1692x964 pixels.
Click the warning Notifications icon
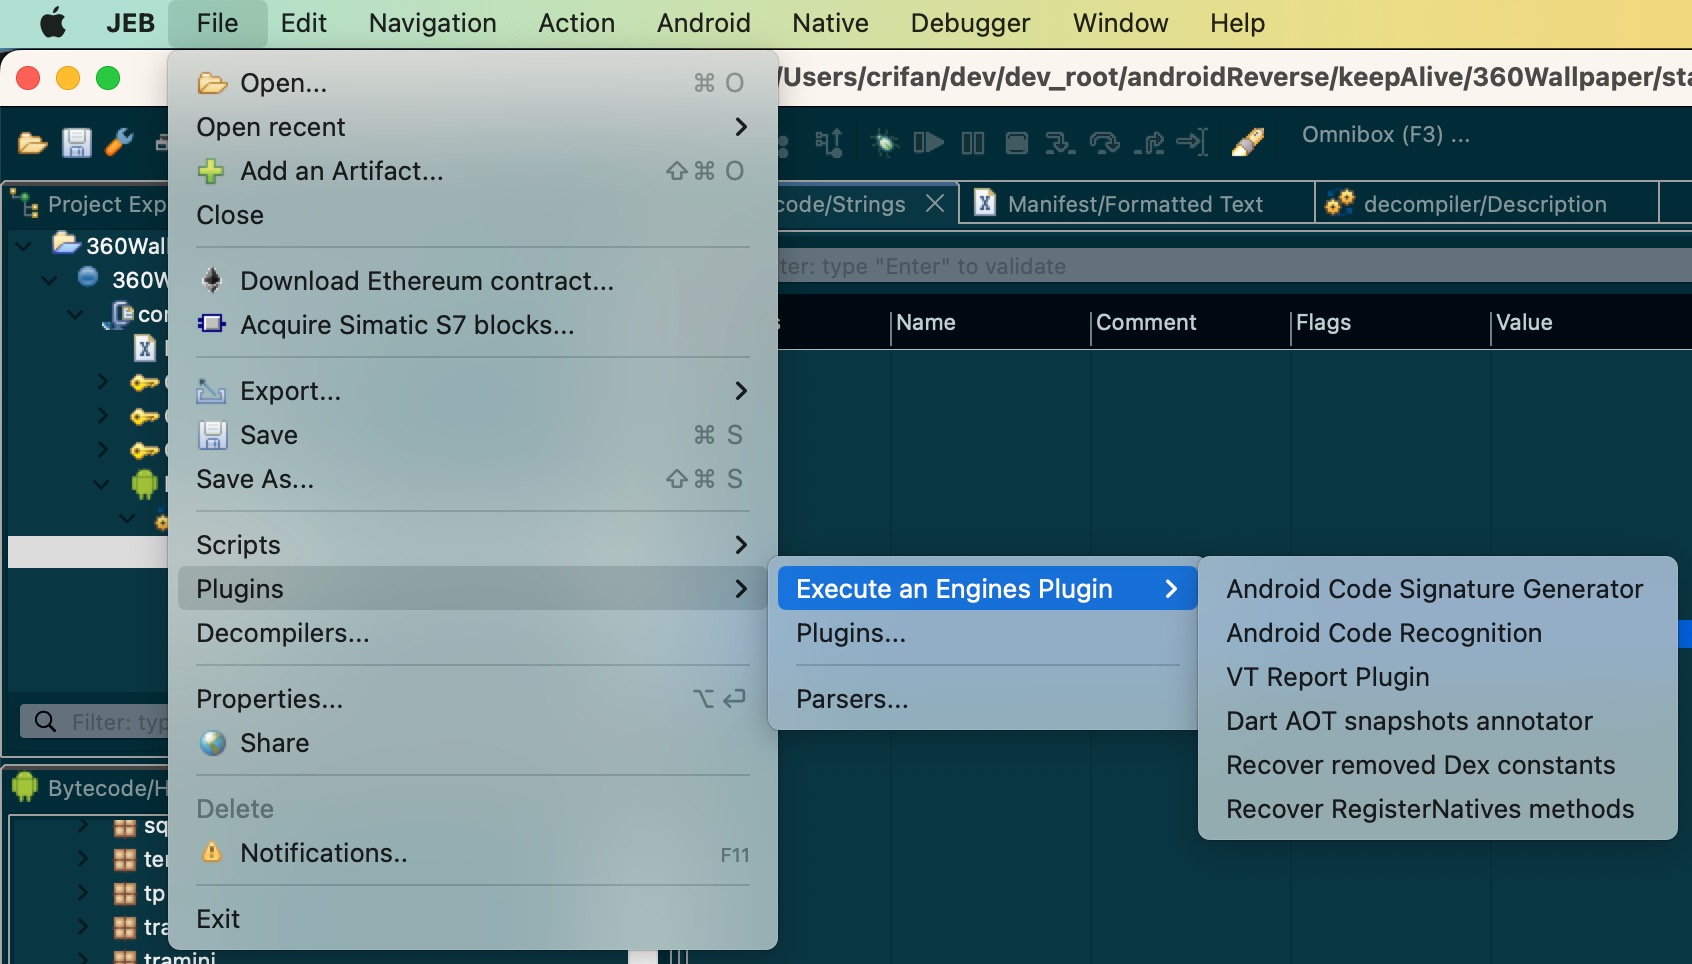212,852
